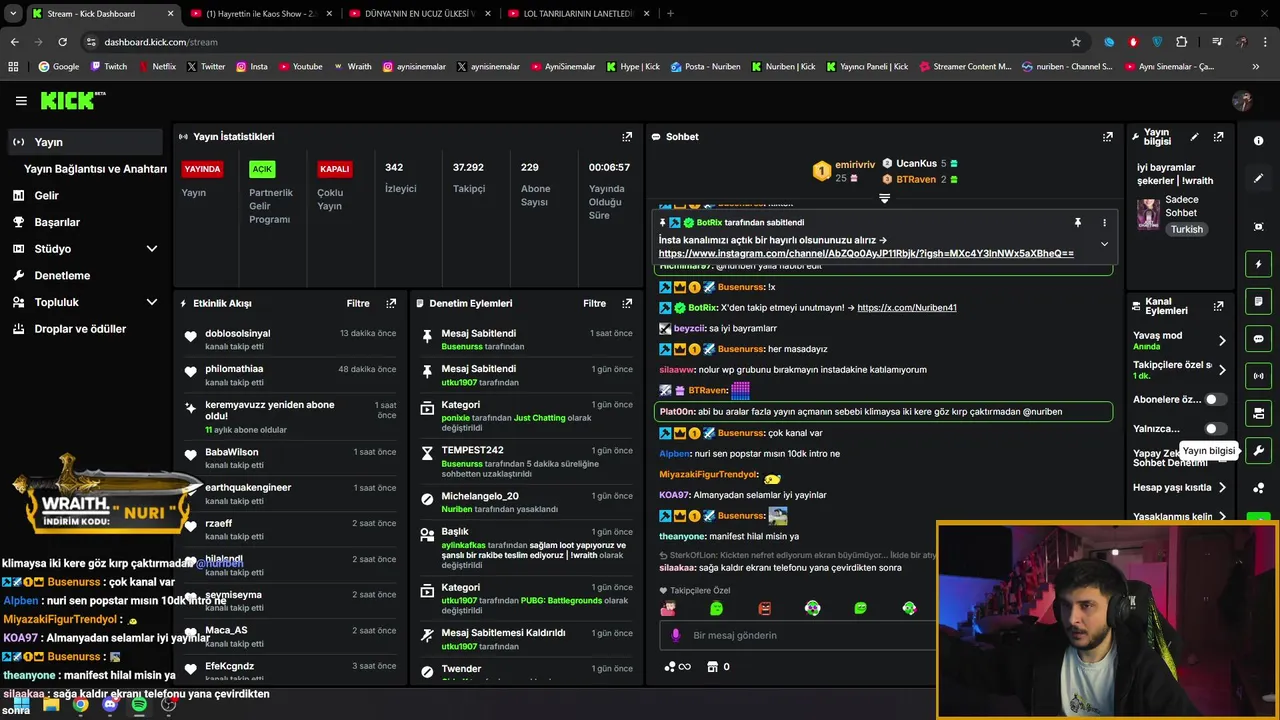Click the document icon in the right rail

1259,301
